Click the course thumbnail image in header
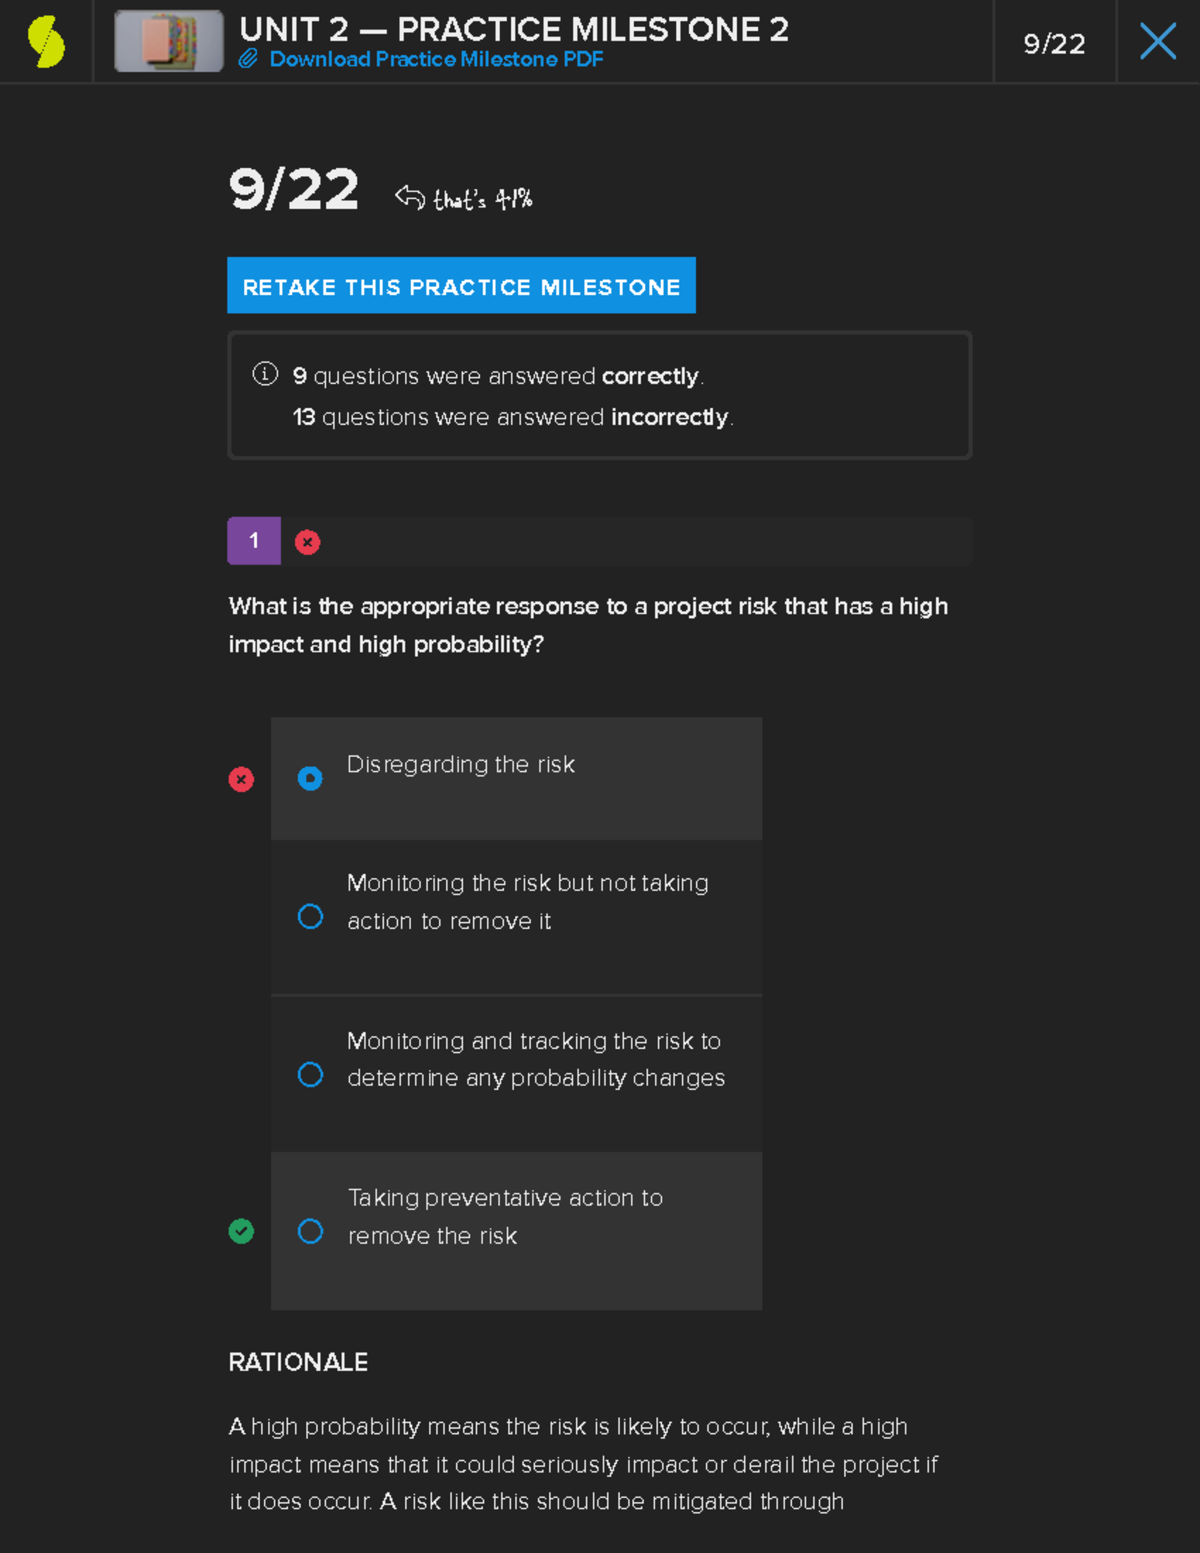Image resolution: width=1200 pixels, height=1553 pixels. [169, 42]
